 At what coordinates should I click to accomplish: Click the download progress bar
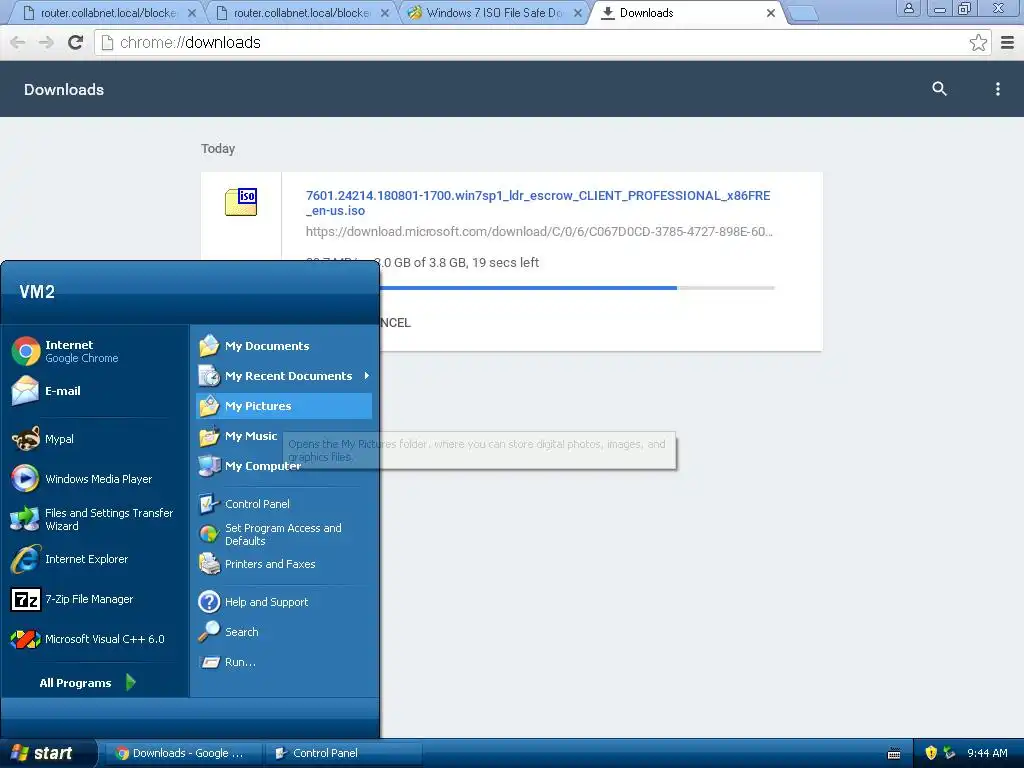coord(577,287)
